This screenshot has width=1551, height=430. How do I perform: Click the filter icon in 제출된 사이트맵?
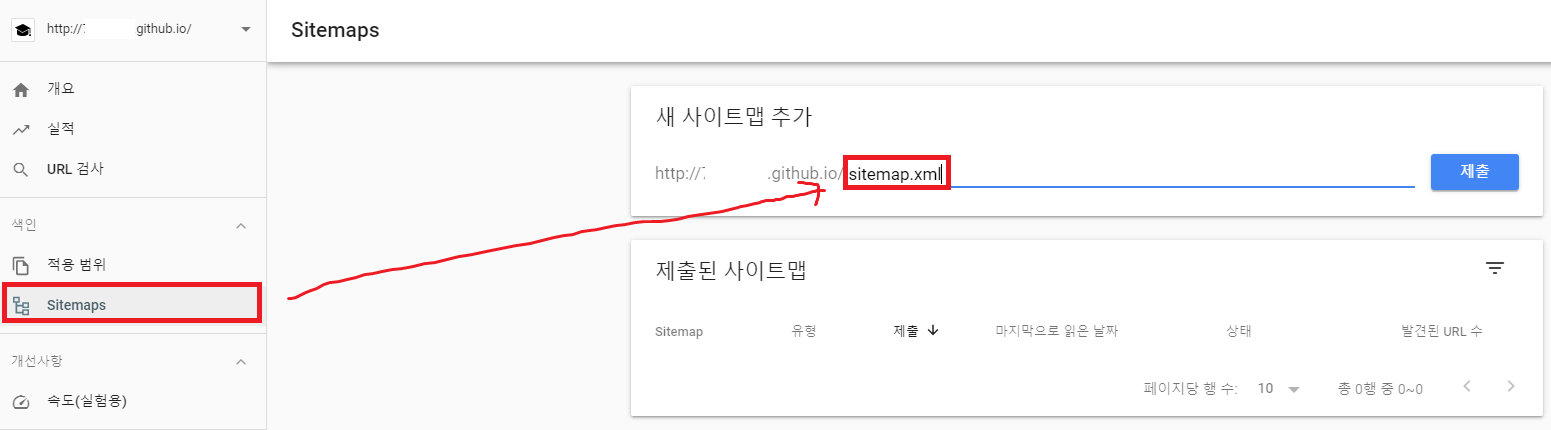tap(1494, 268)
